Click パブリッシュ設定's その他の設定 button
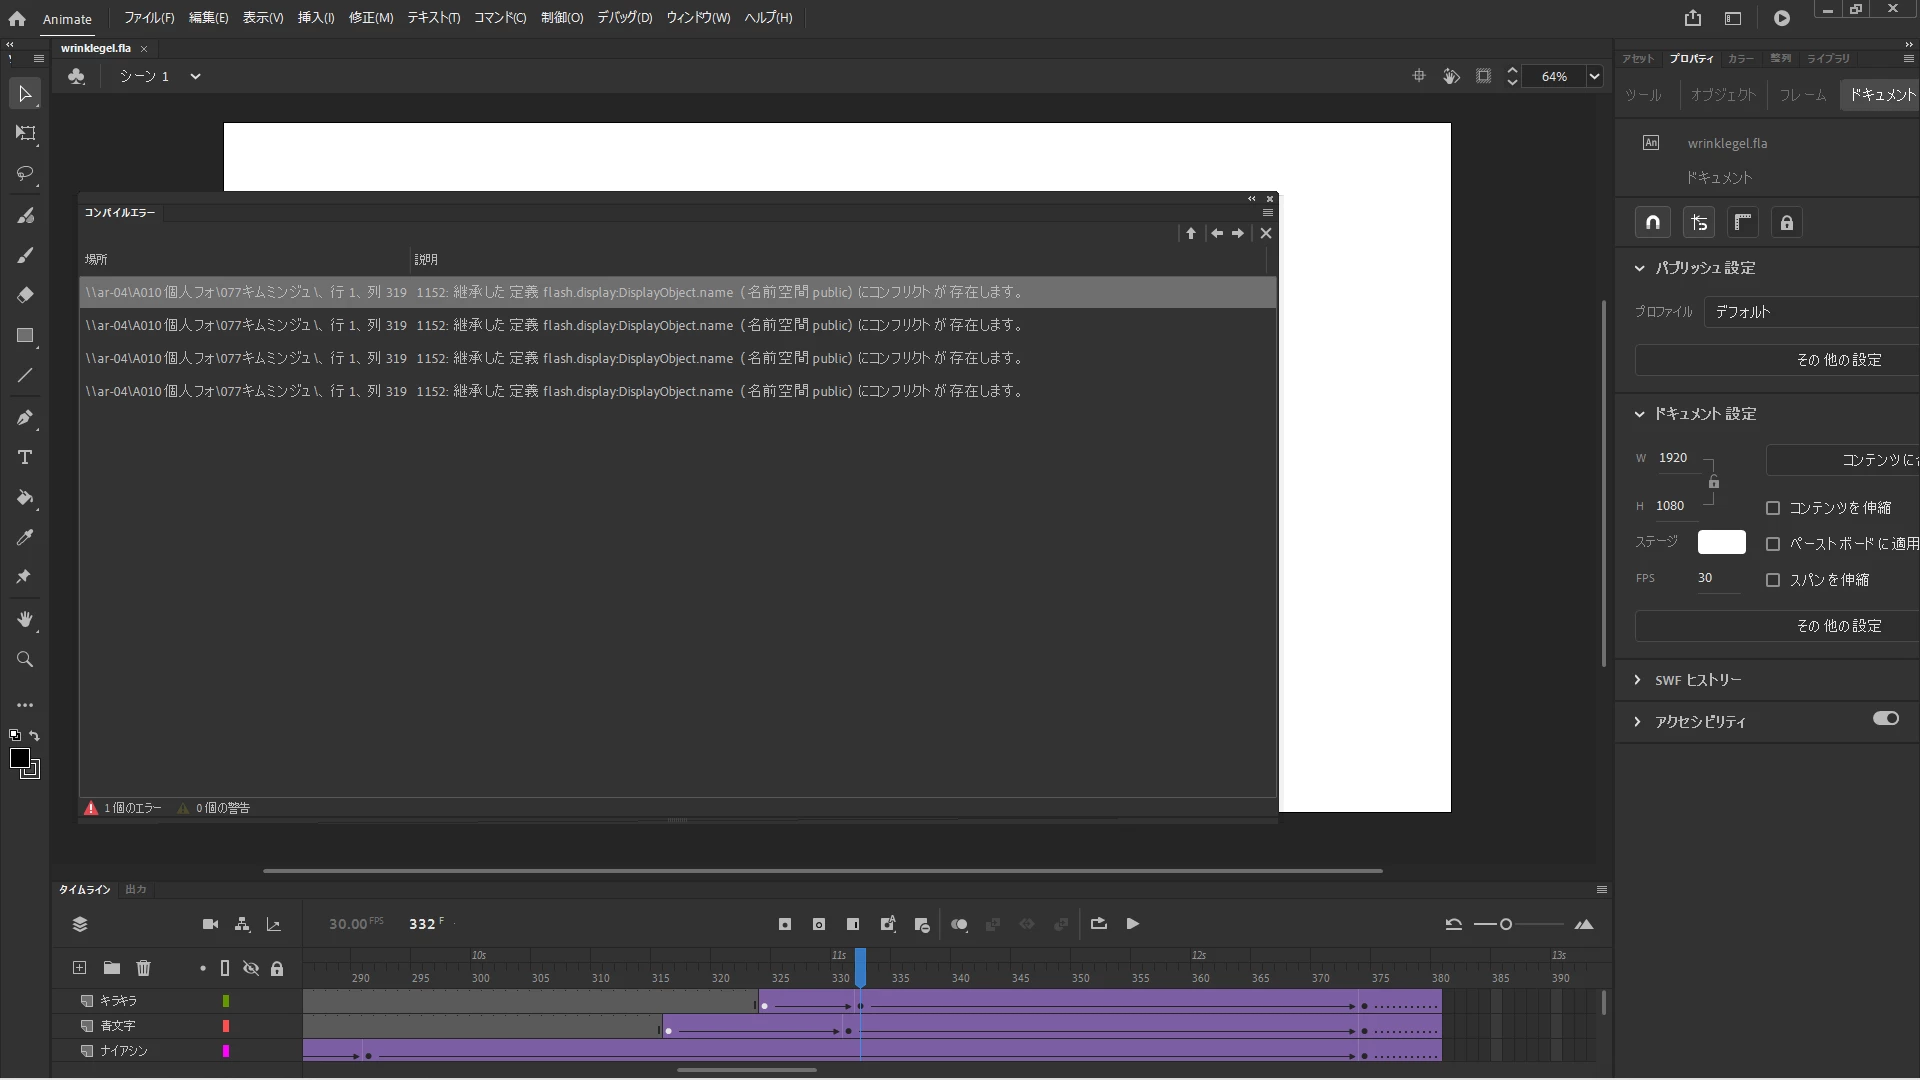1920x1080 pixels. click(1838, 360)
